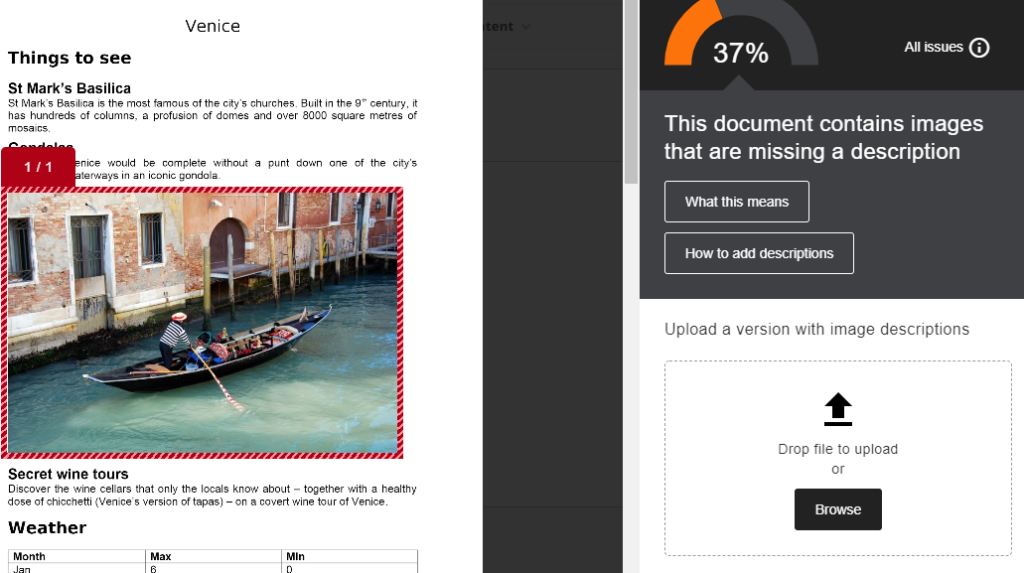Open How to add descriptions guidance
The image size is (1024, 573).
759,254
